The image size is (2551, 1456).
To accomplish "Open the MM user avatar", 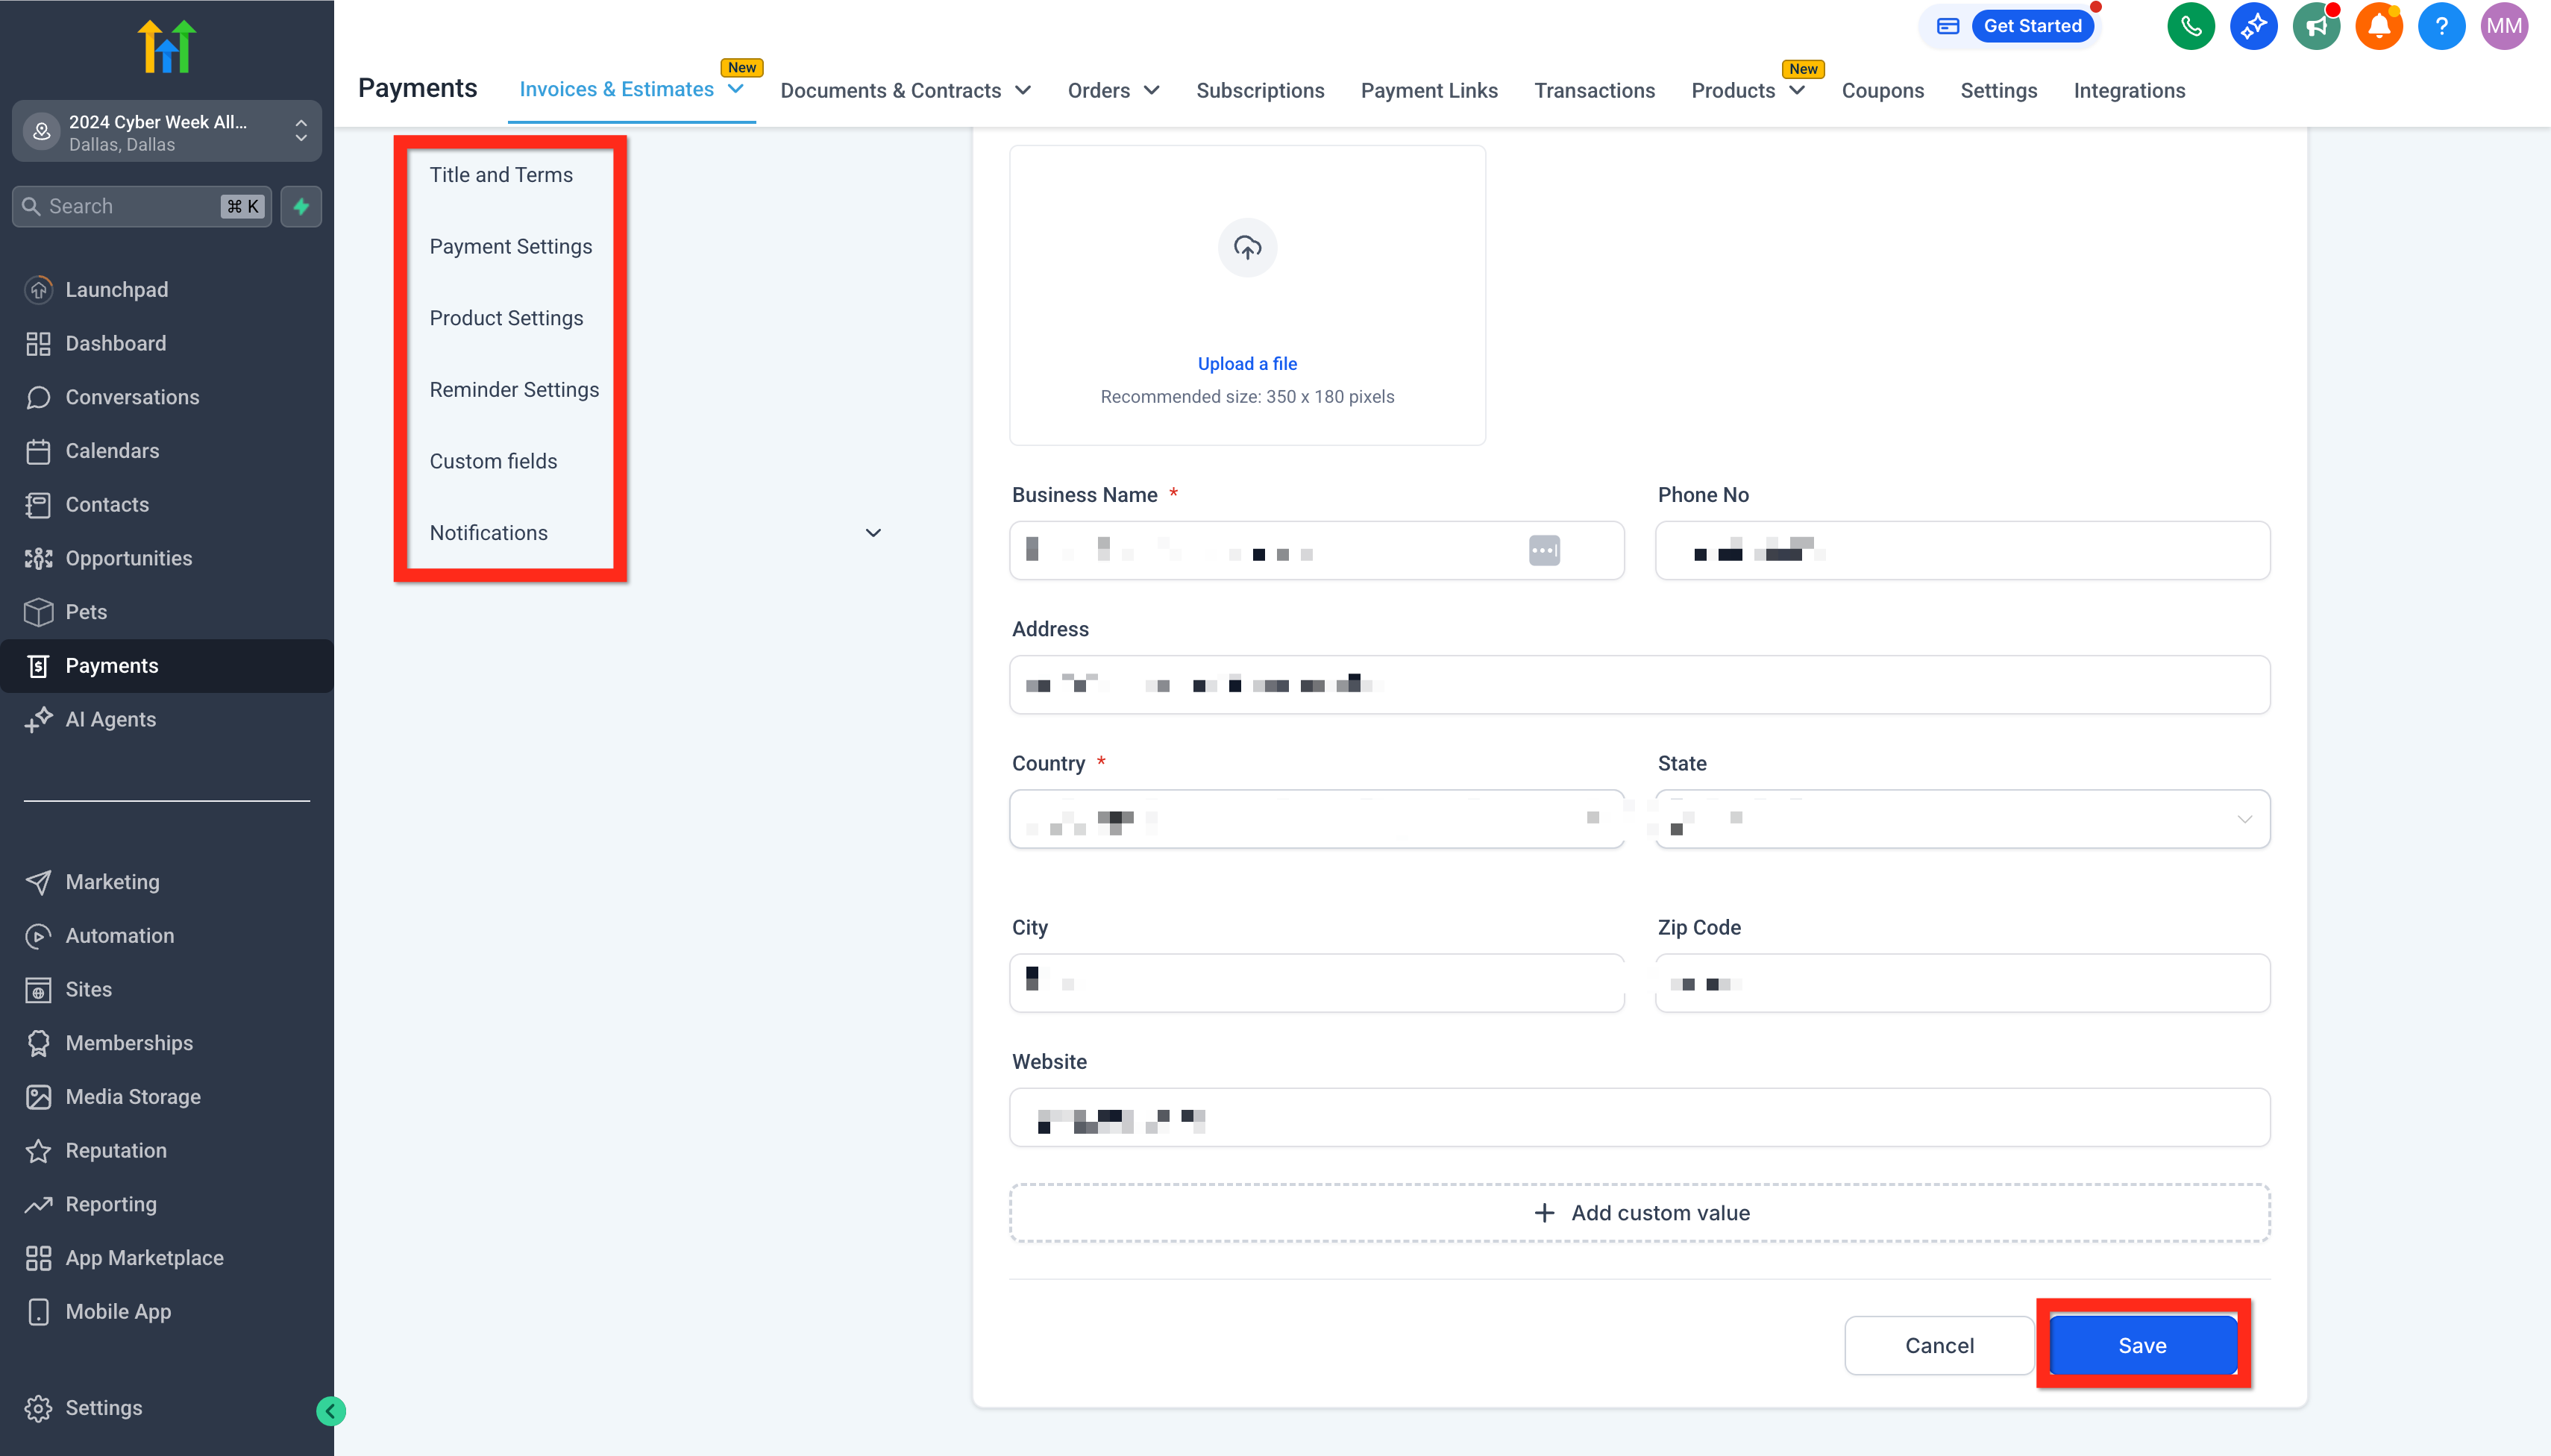I will point(2503,27).
